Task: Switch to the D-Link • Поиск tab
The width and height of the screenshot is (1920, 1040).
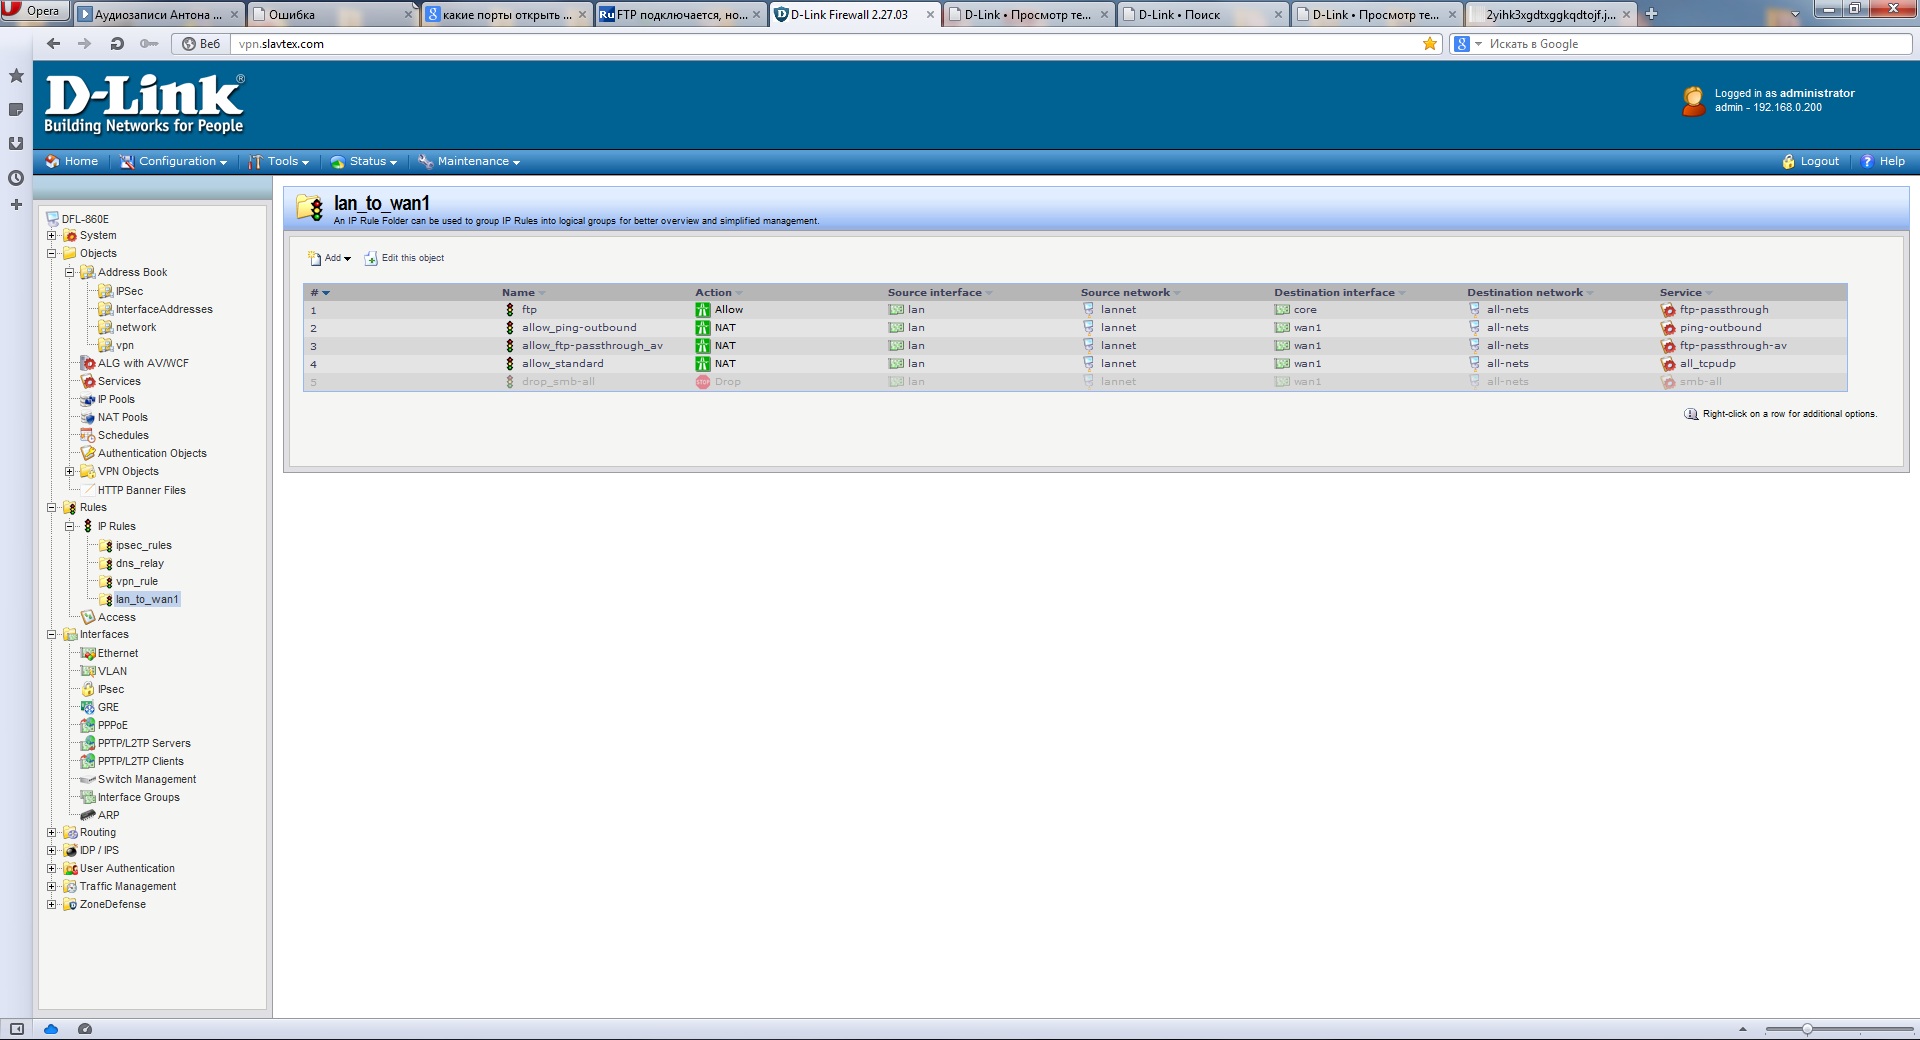Action: (x=1203, y=14)
